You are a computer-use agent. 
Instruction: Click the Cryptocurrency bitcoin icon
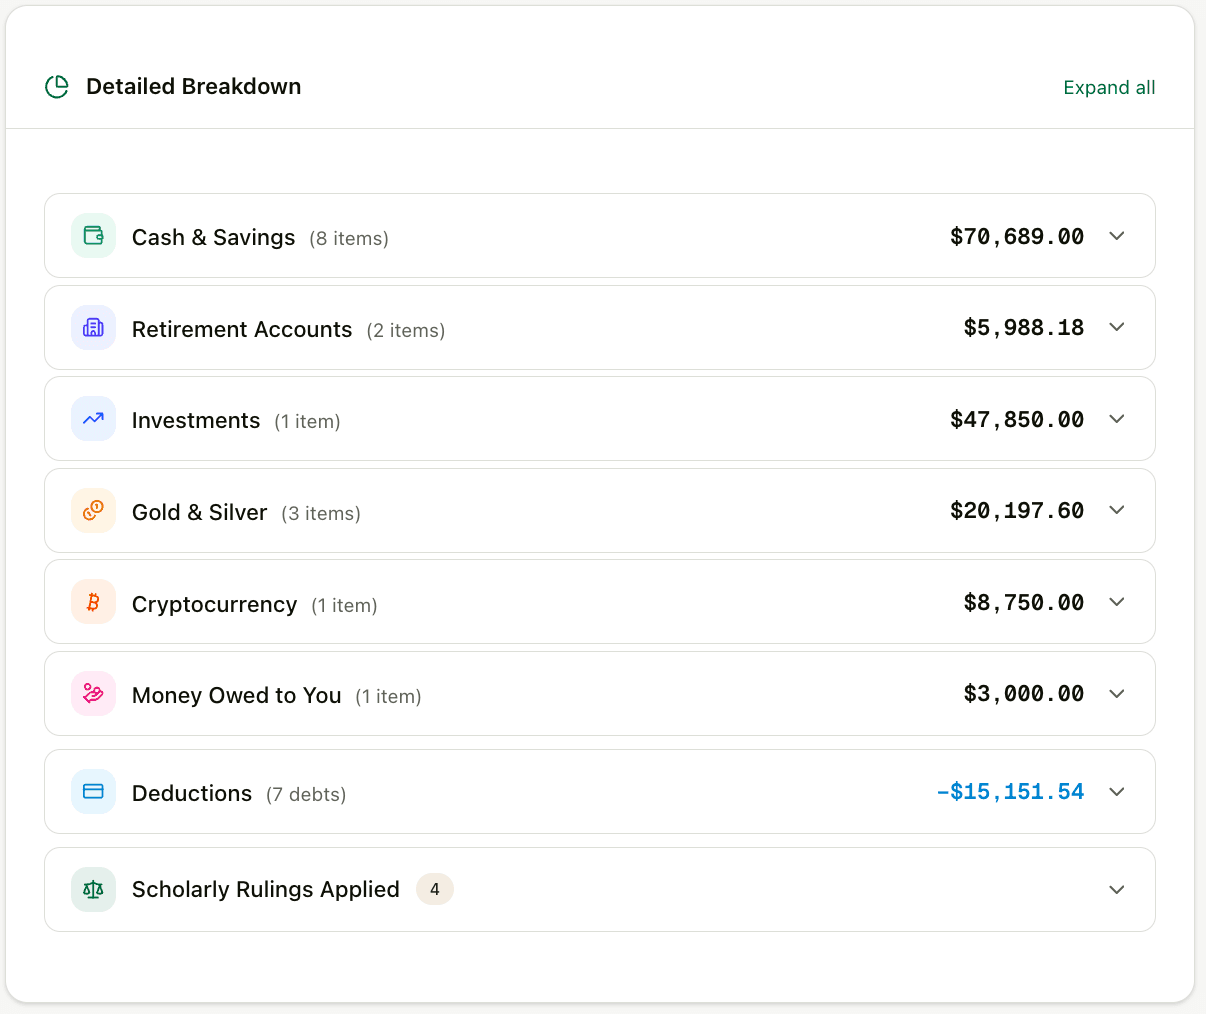pos(93,602)
